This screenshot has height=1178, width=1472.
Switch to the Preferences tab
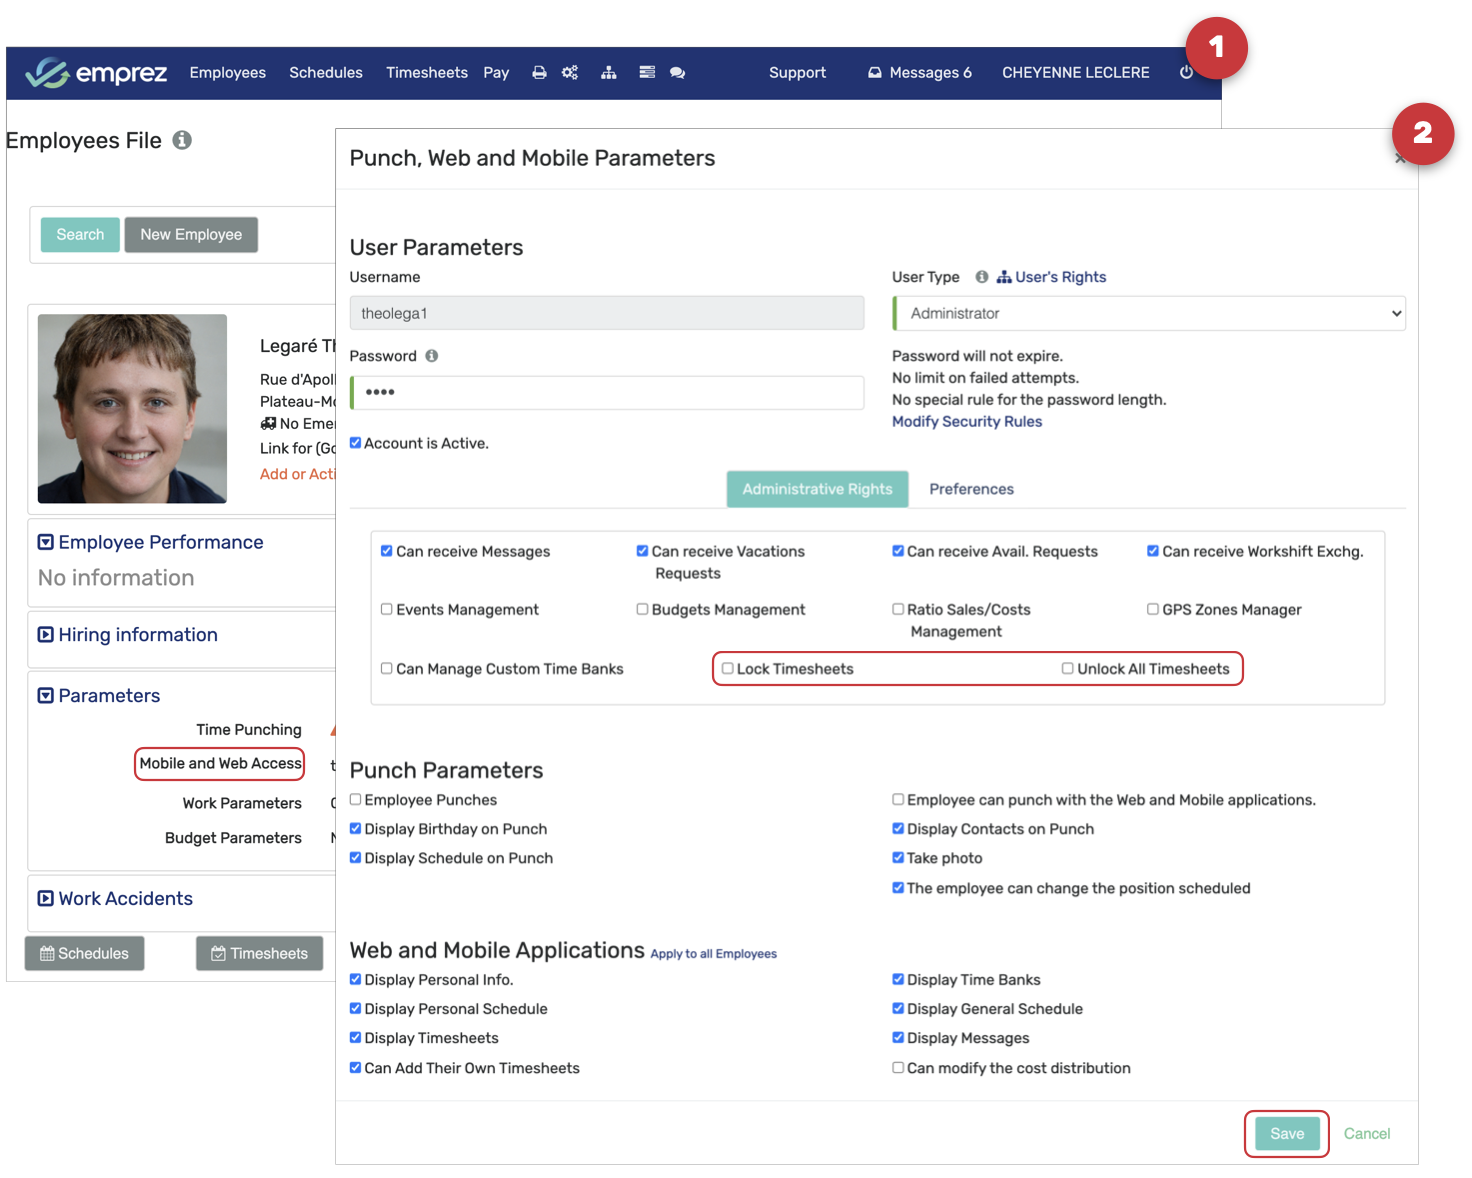click(971, 489)
